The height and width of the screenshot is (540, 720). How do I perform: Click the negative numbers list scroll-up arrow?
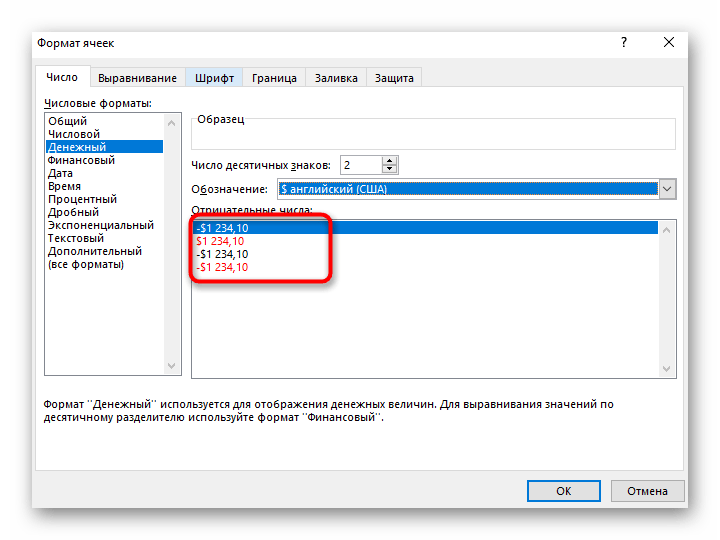(667, 230)
